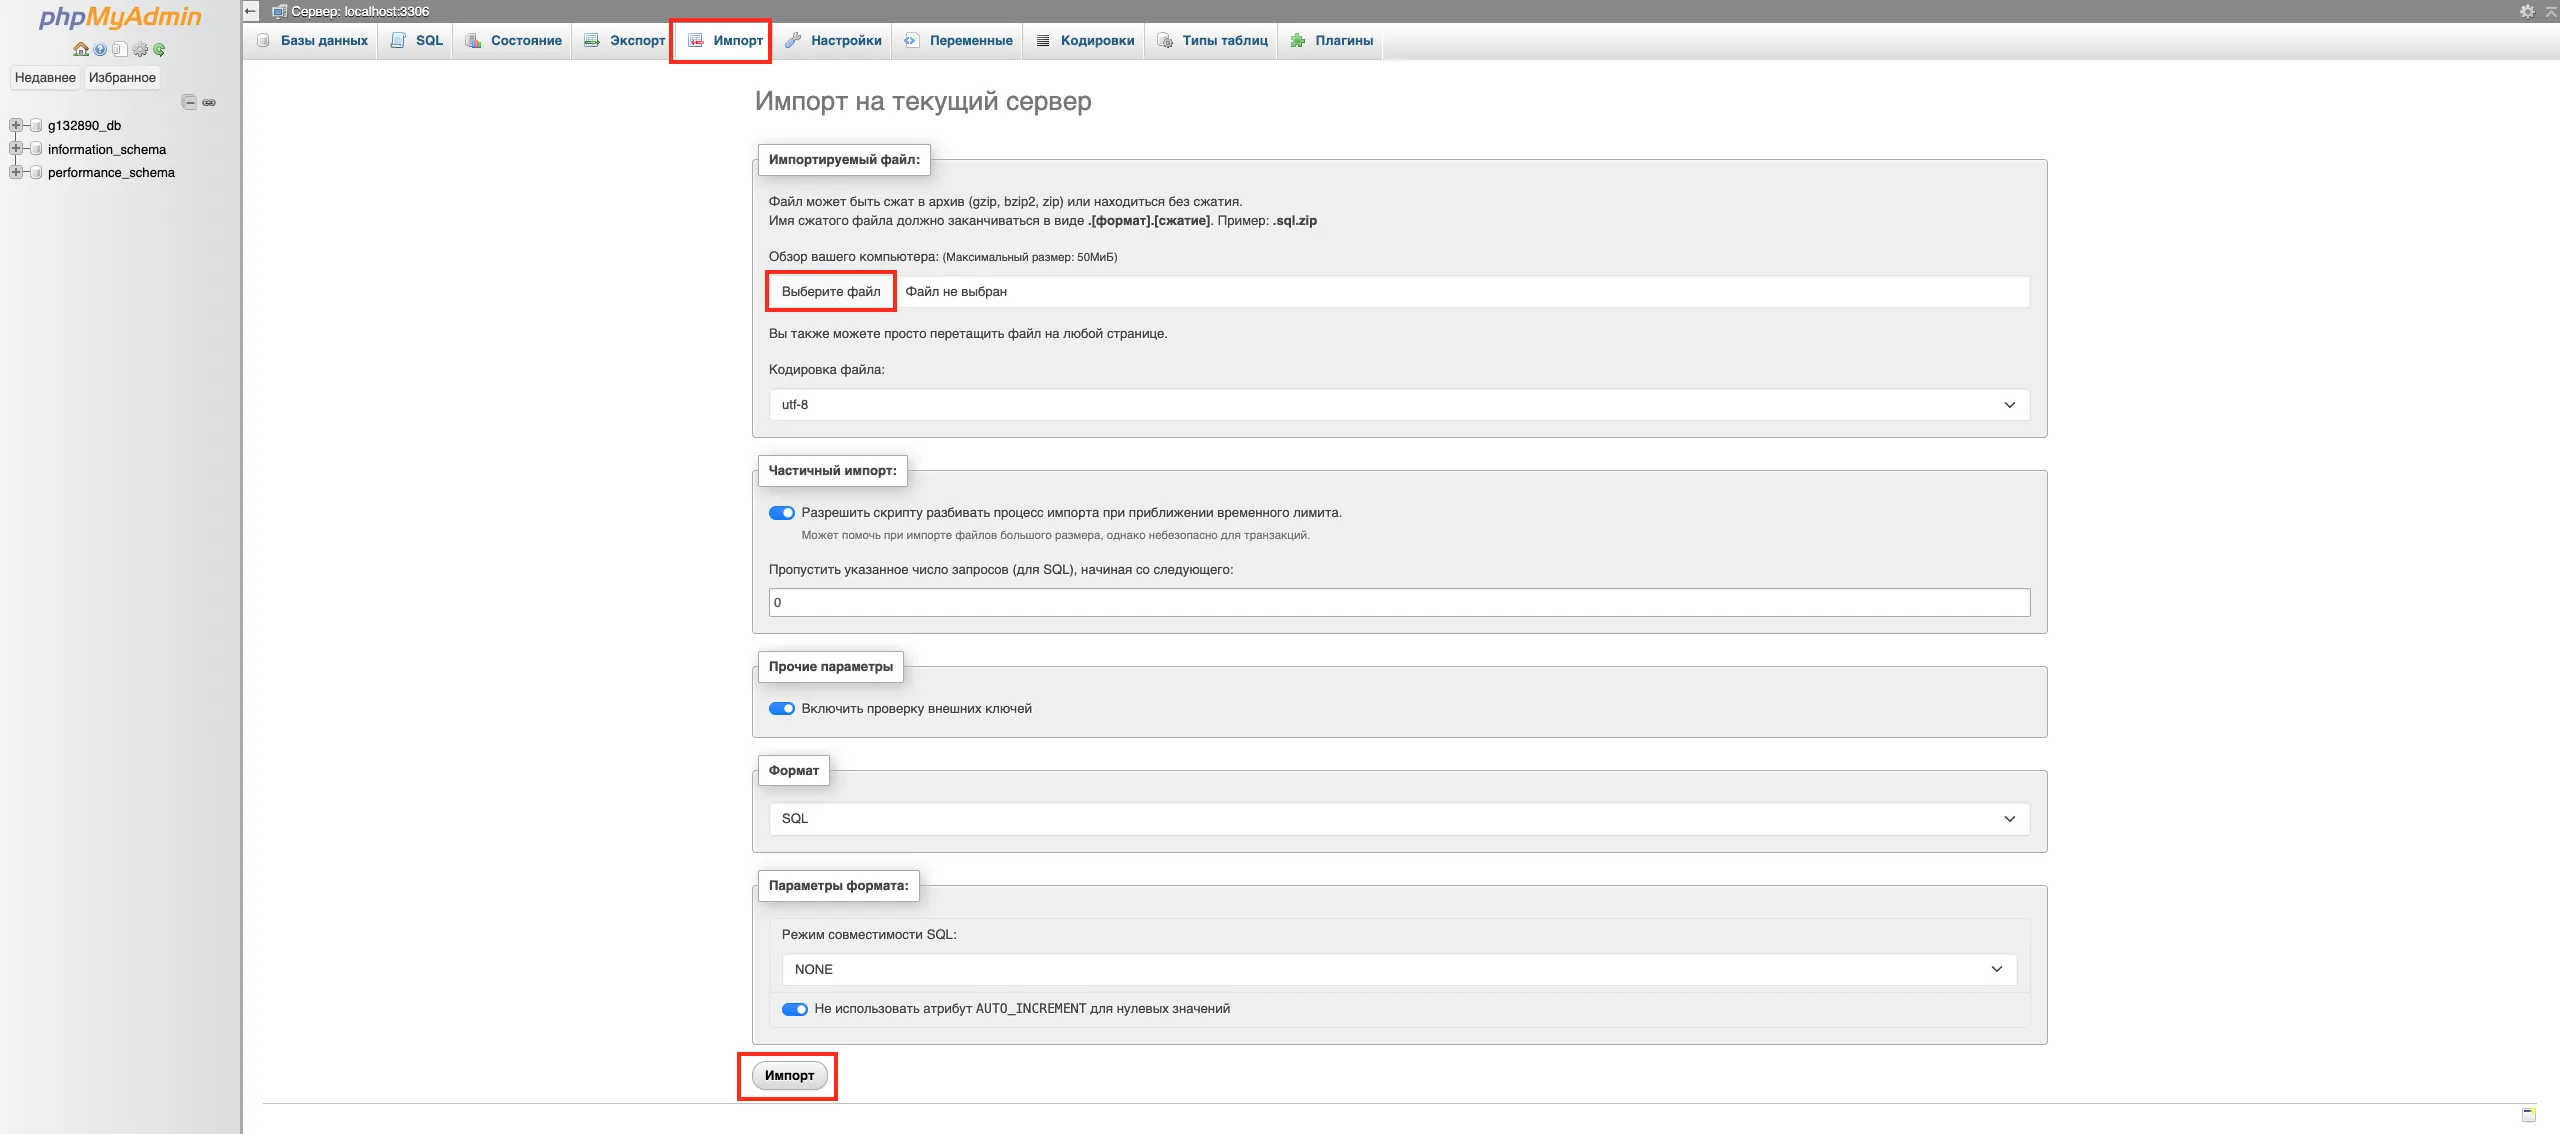Open the file encoding utf-8 dropdown

pyautogui.click(x=1398, y=405)
